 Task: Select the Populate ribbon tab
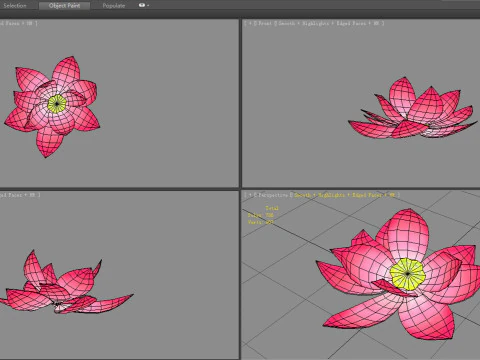[114, 6]
